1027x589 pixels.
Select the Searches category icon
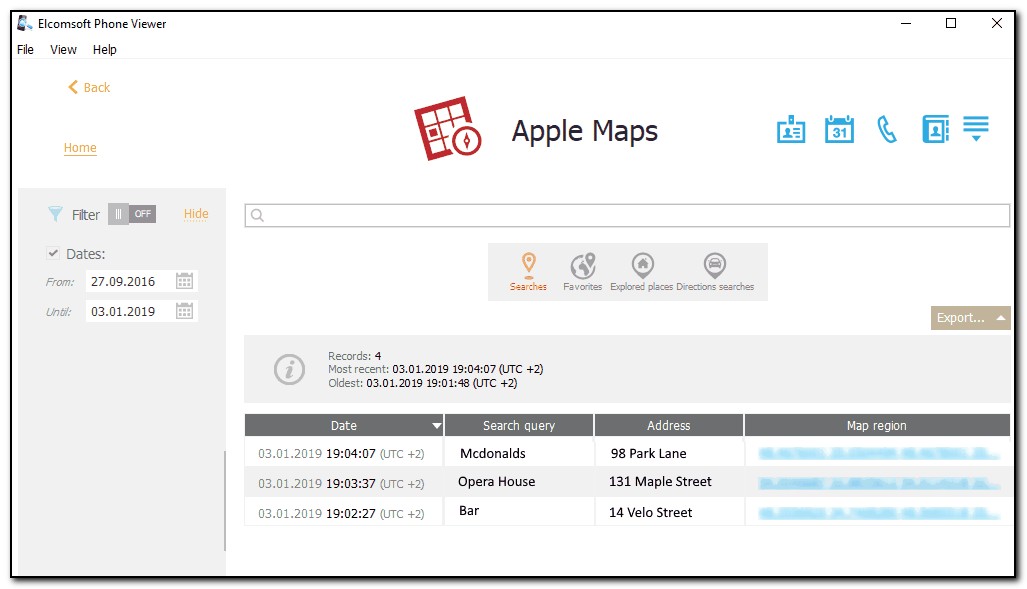click(x=528, y=272)
